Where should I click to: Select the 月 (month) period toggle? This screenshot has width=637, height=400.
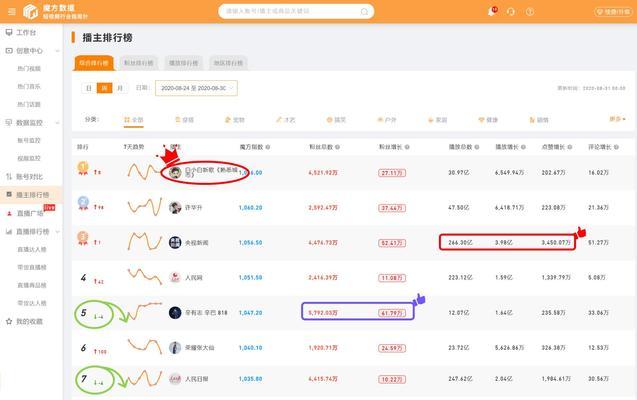point(120,88)
